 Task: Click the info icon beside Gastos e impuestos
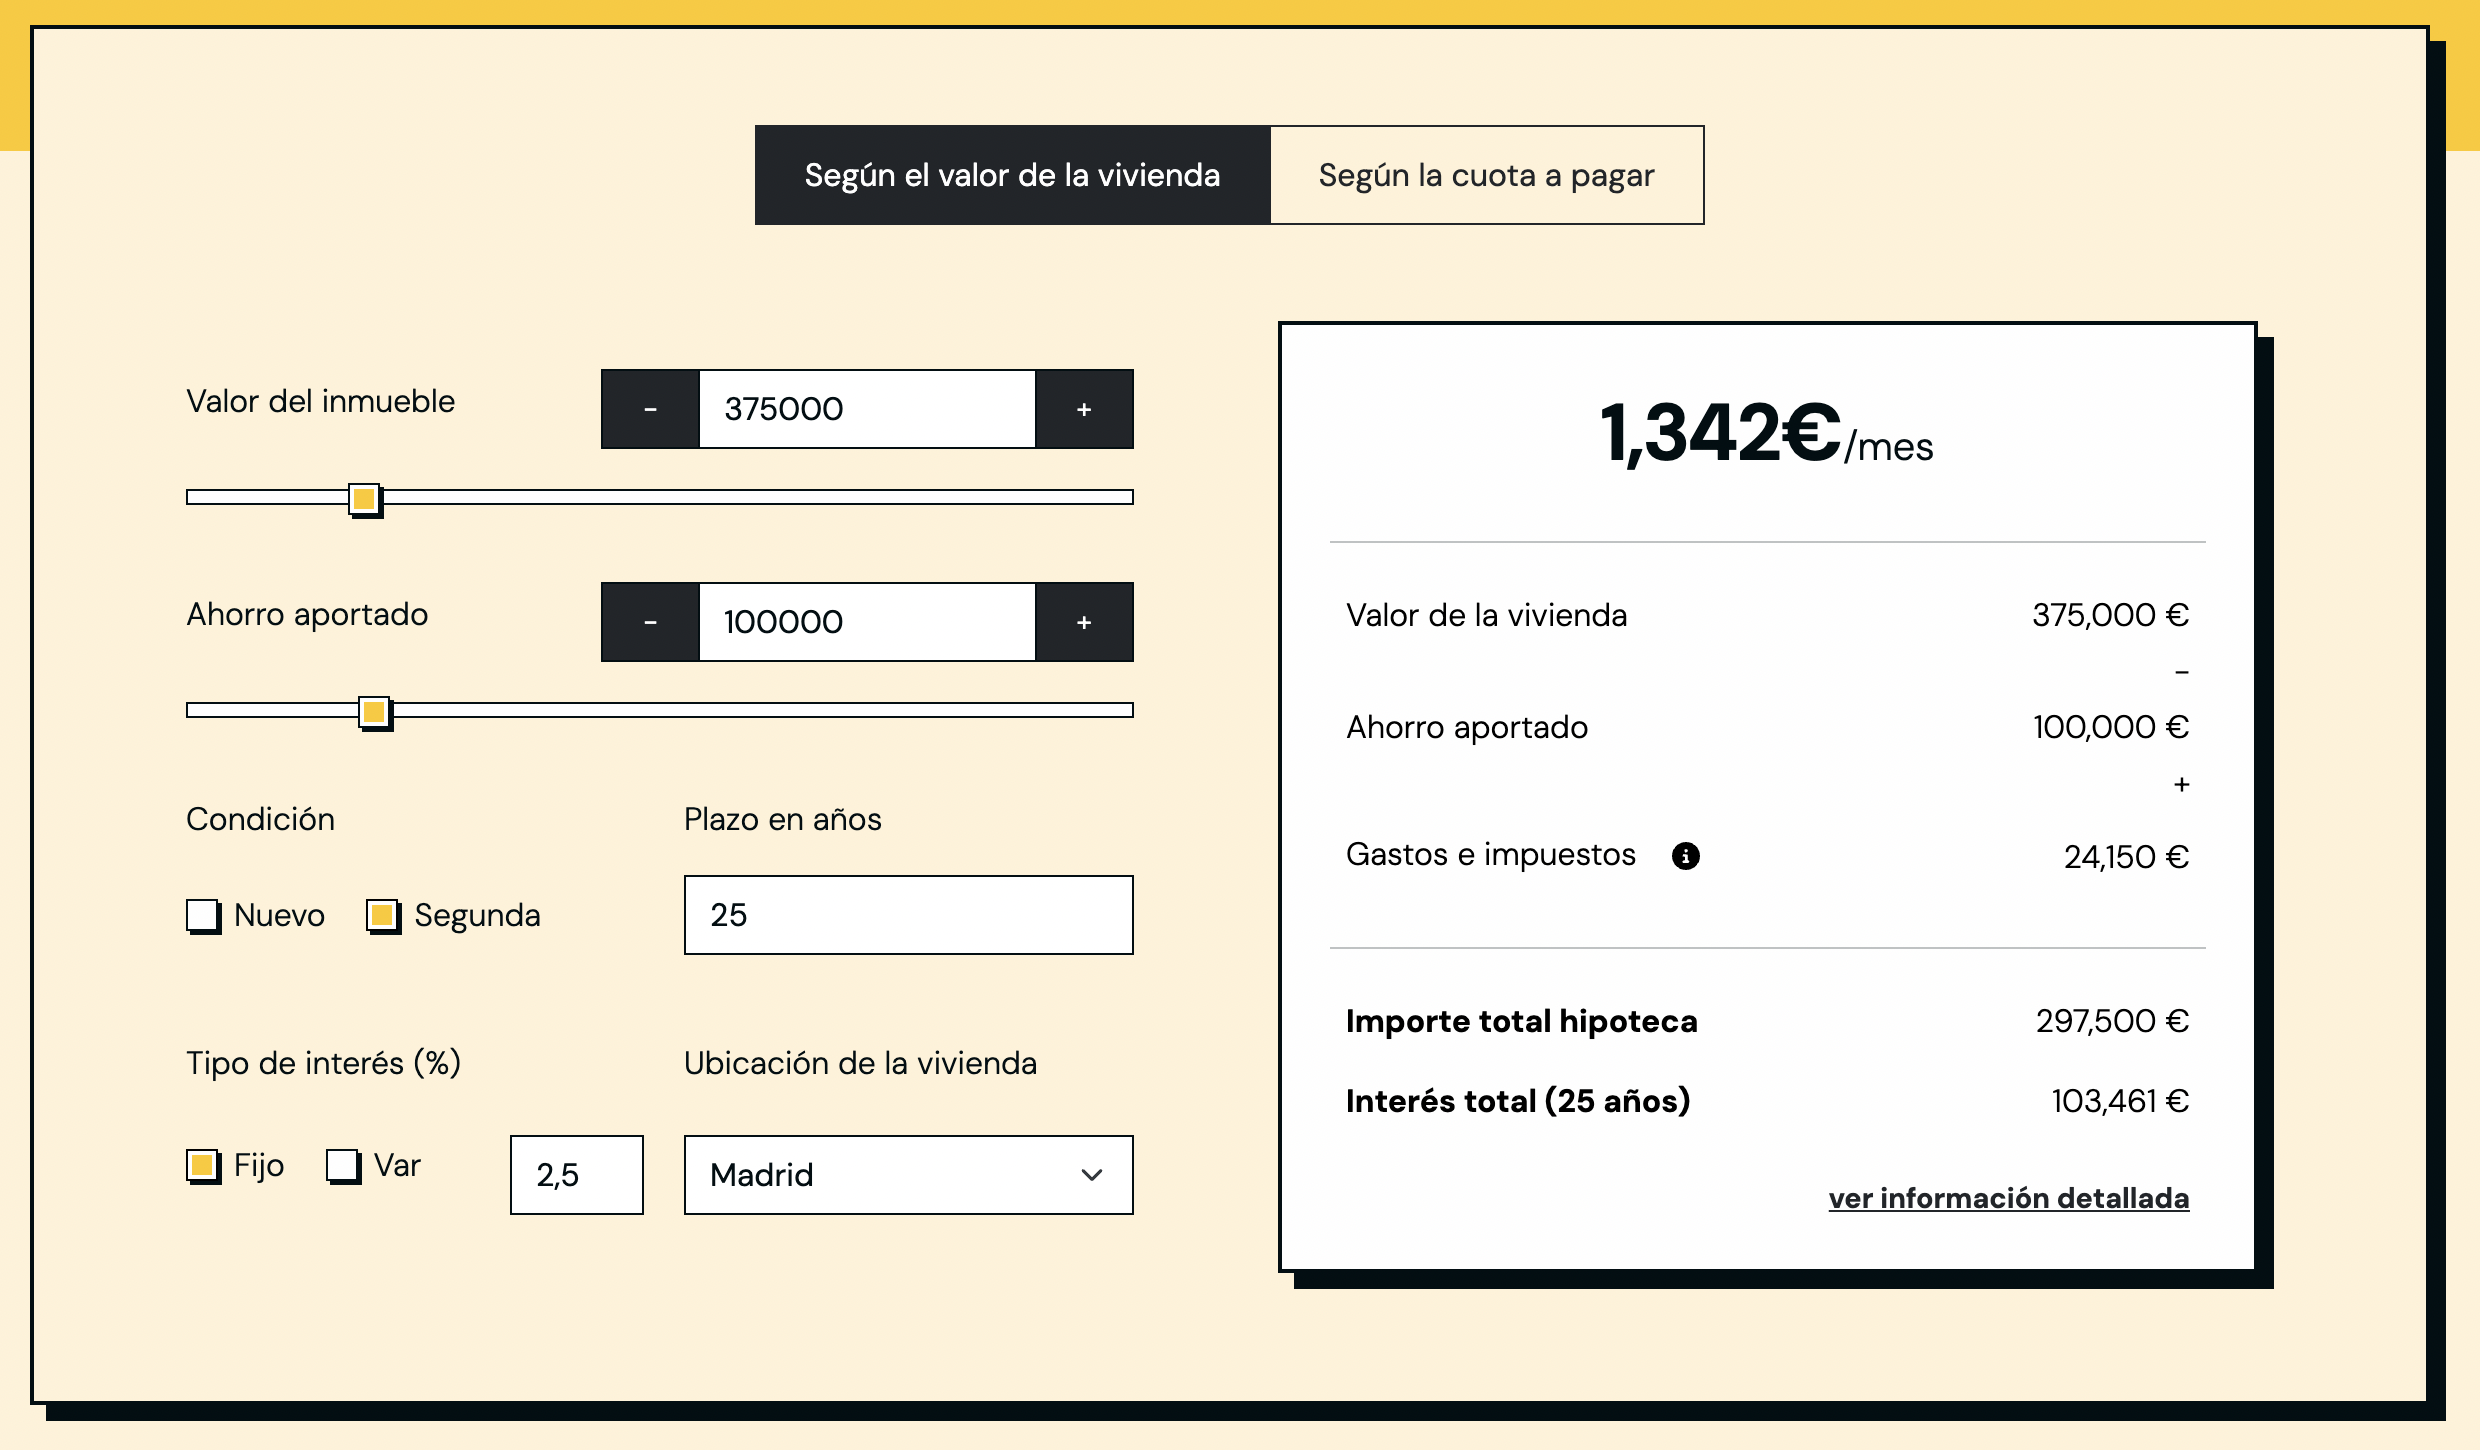click(1685, 856)
